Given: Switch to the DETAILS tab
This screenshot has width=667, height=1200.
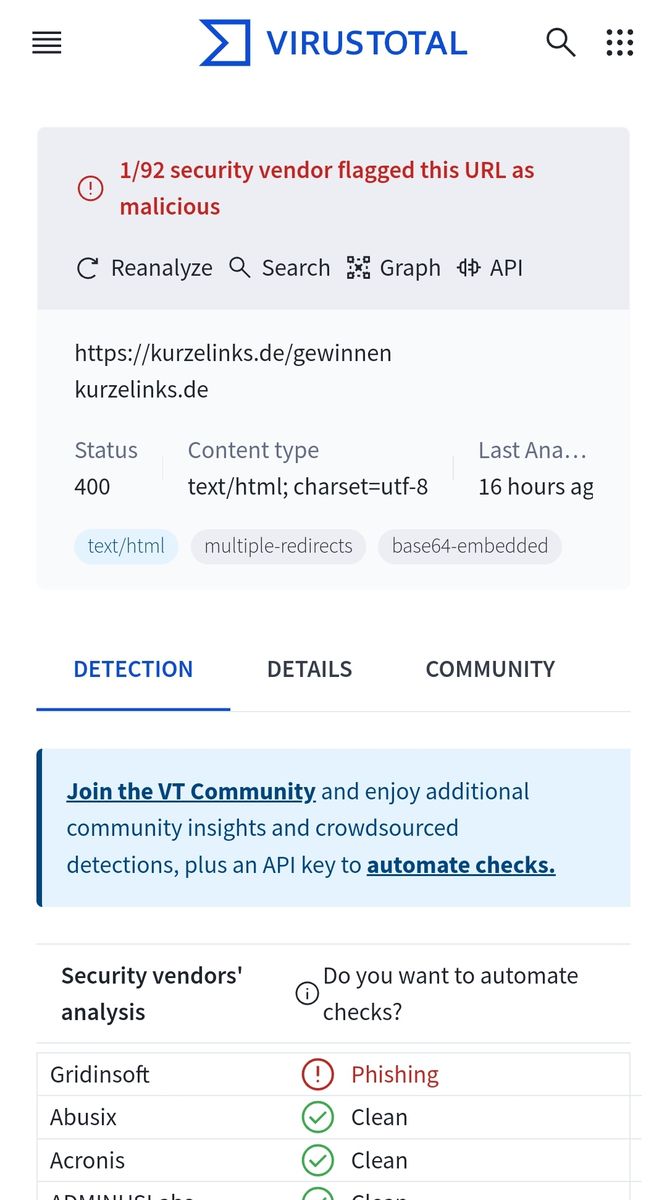Looking at the screenshot, I should tap(309, 669).
